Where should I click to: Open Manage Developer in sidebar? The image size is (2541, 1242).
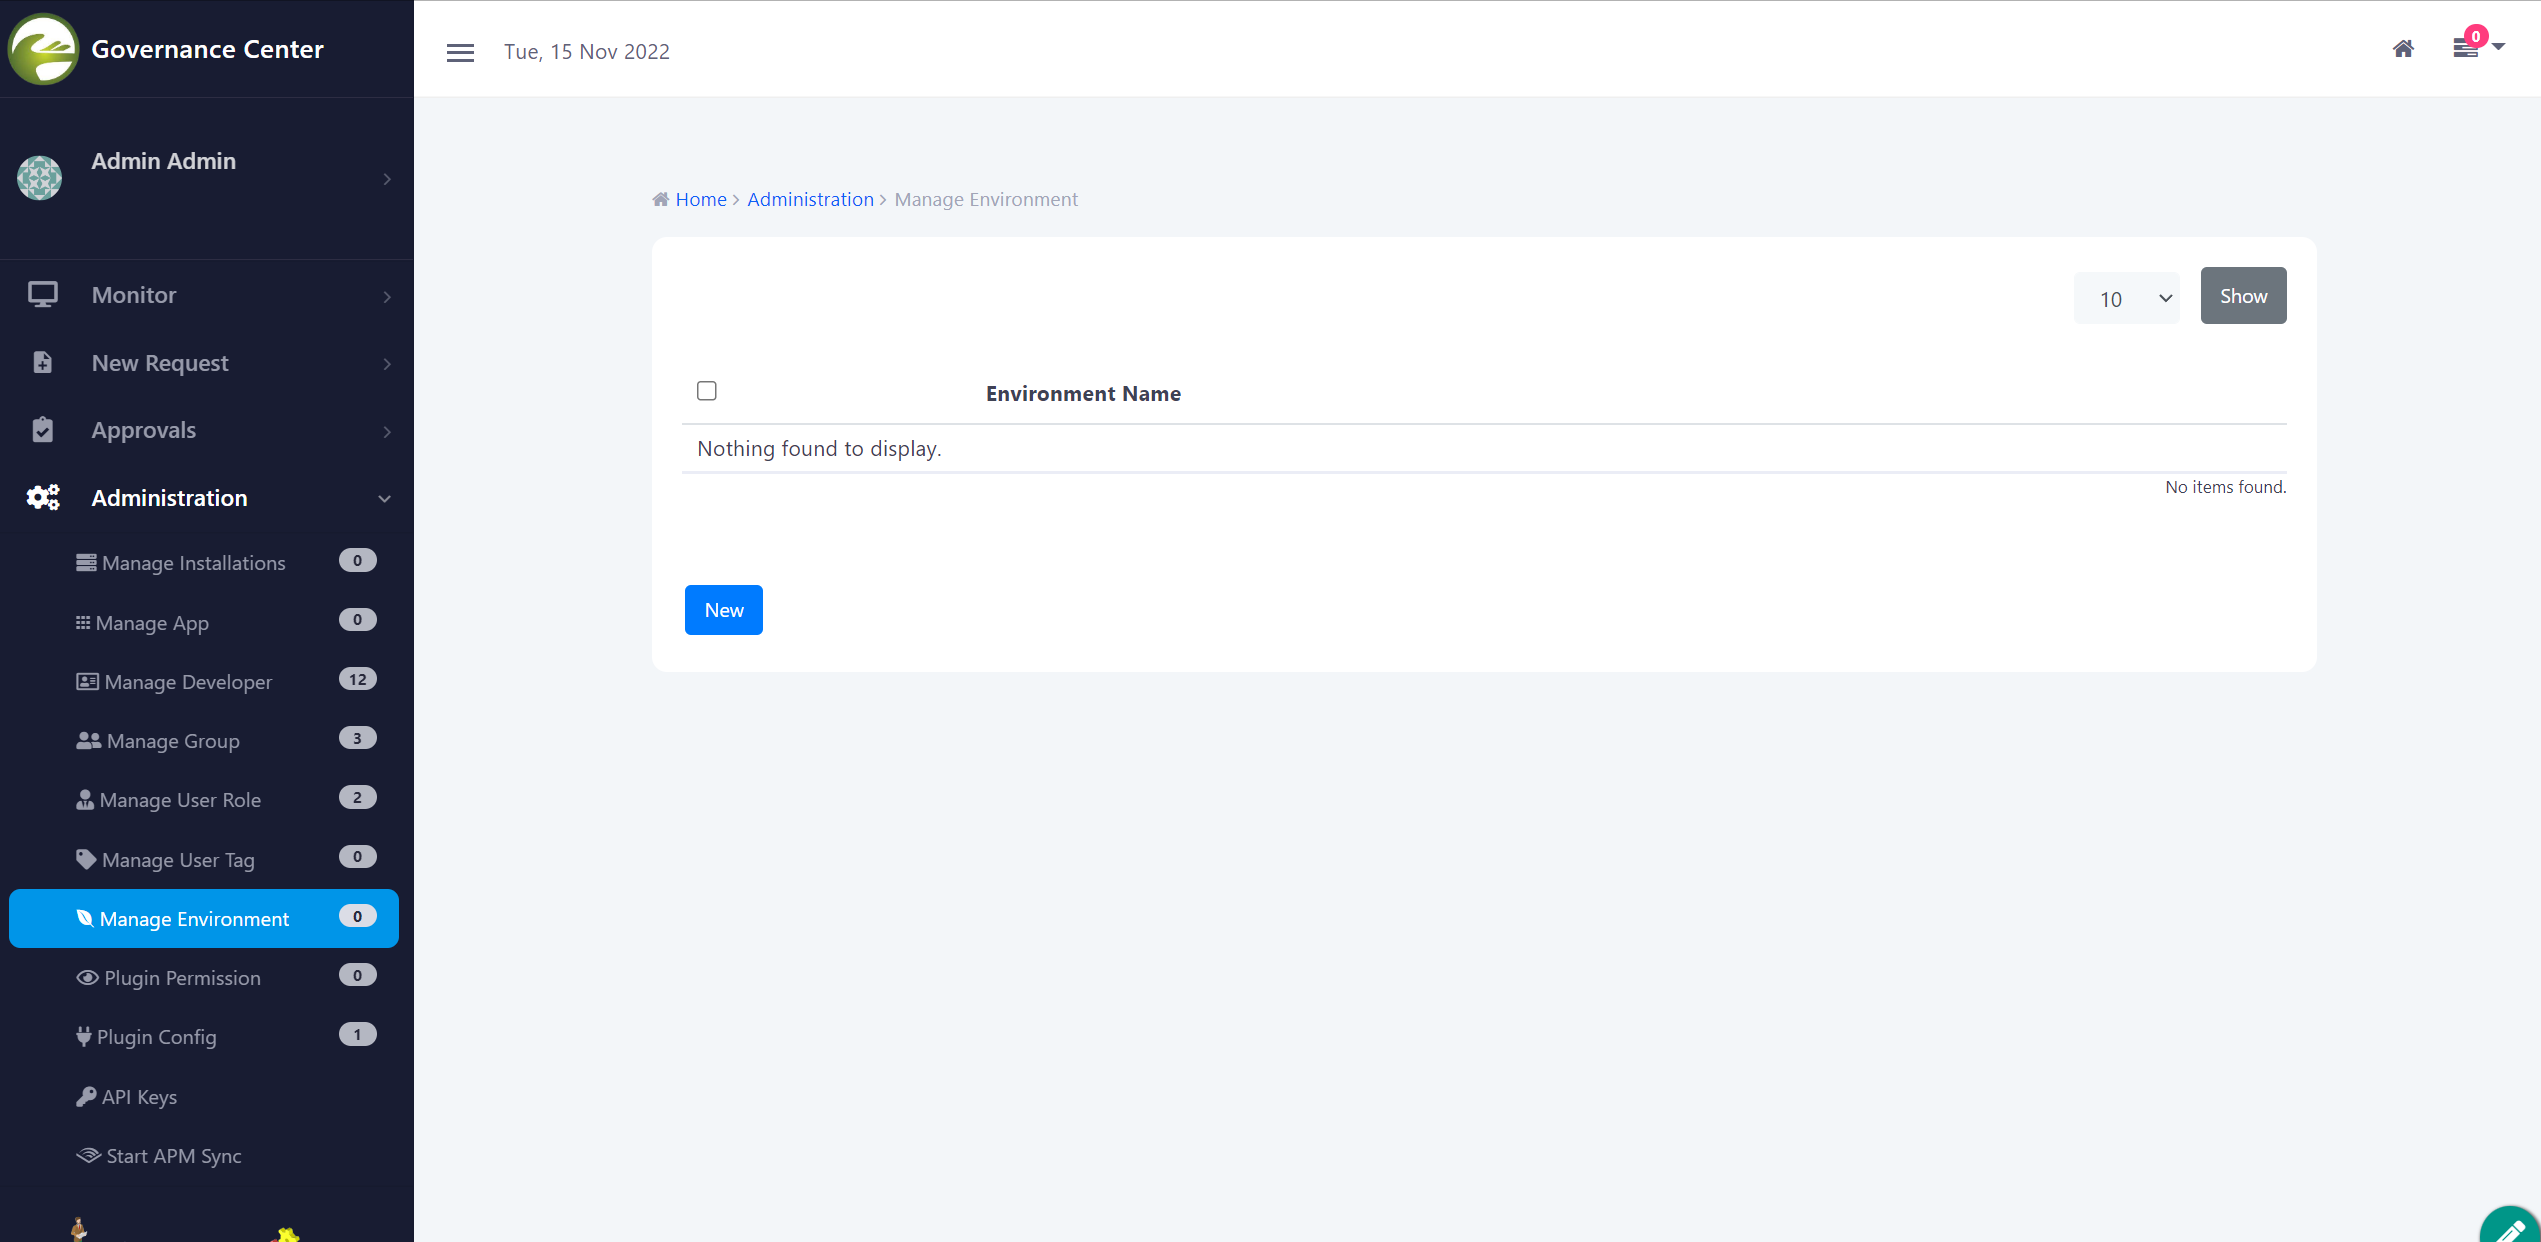188,682
